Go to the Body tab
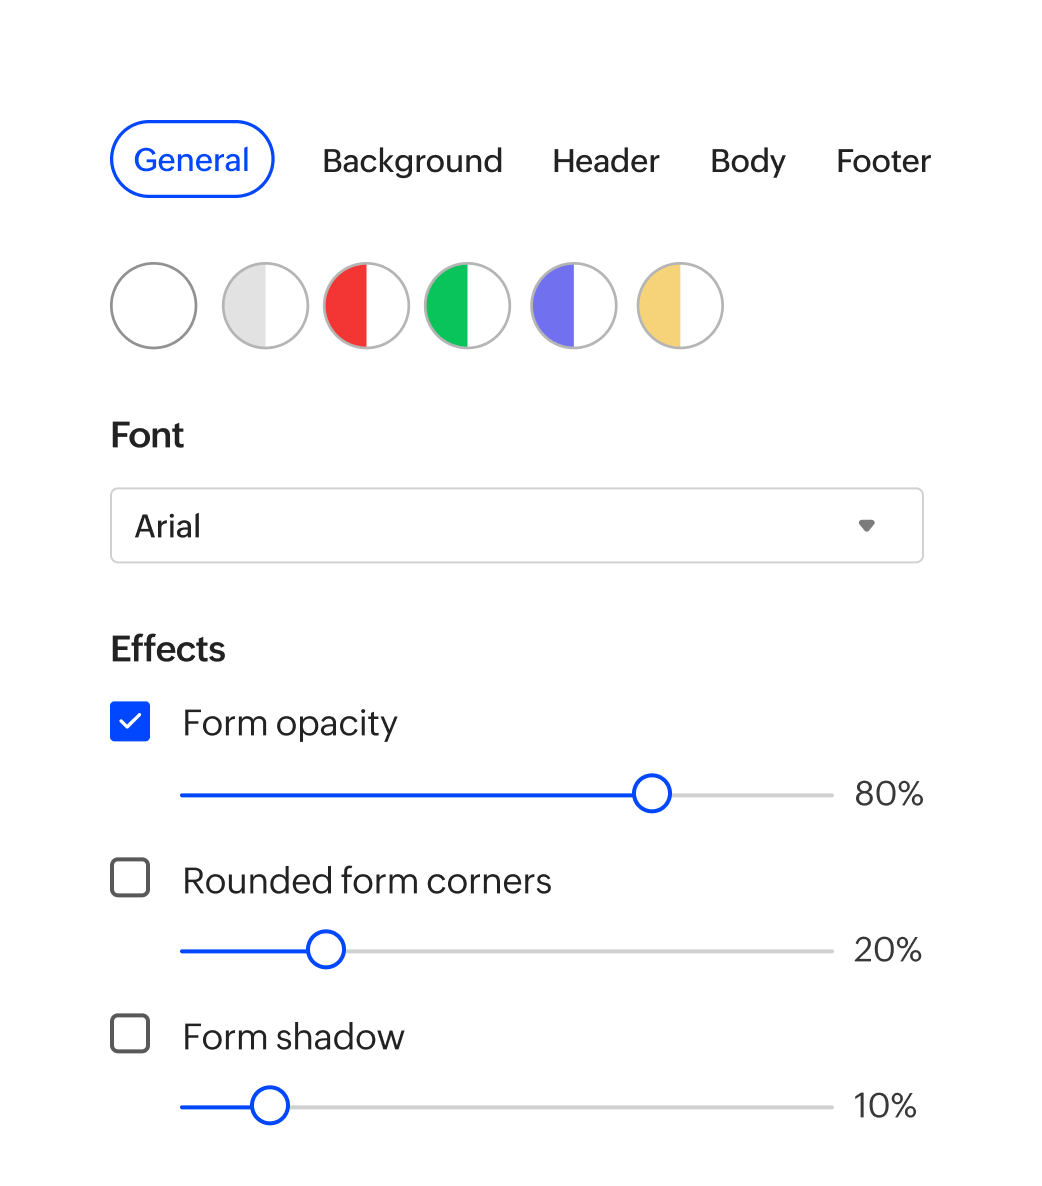 748,161
